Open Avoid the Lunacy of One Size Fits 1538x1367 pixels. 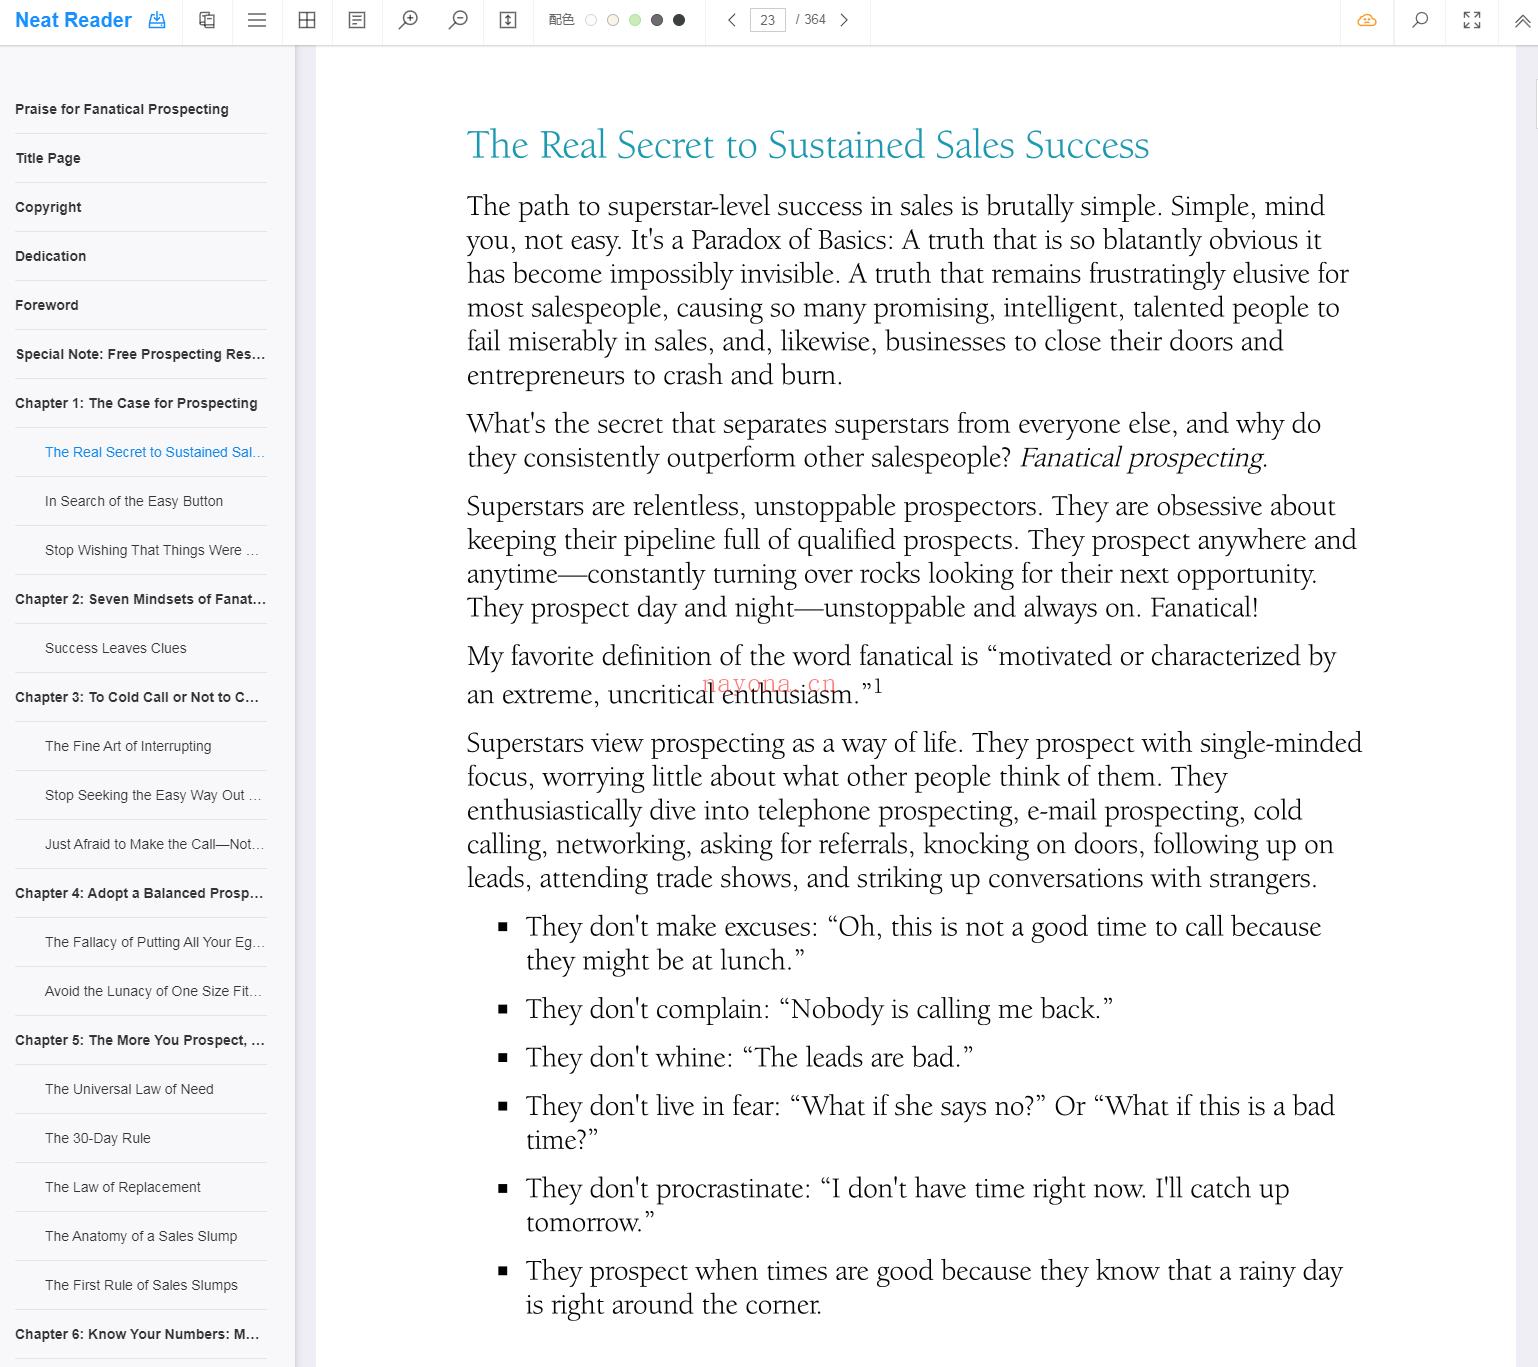point(153,991)
